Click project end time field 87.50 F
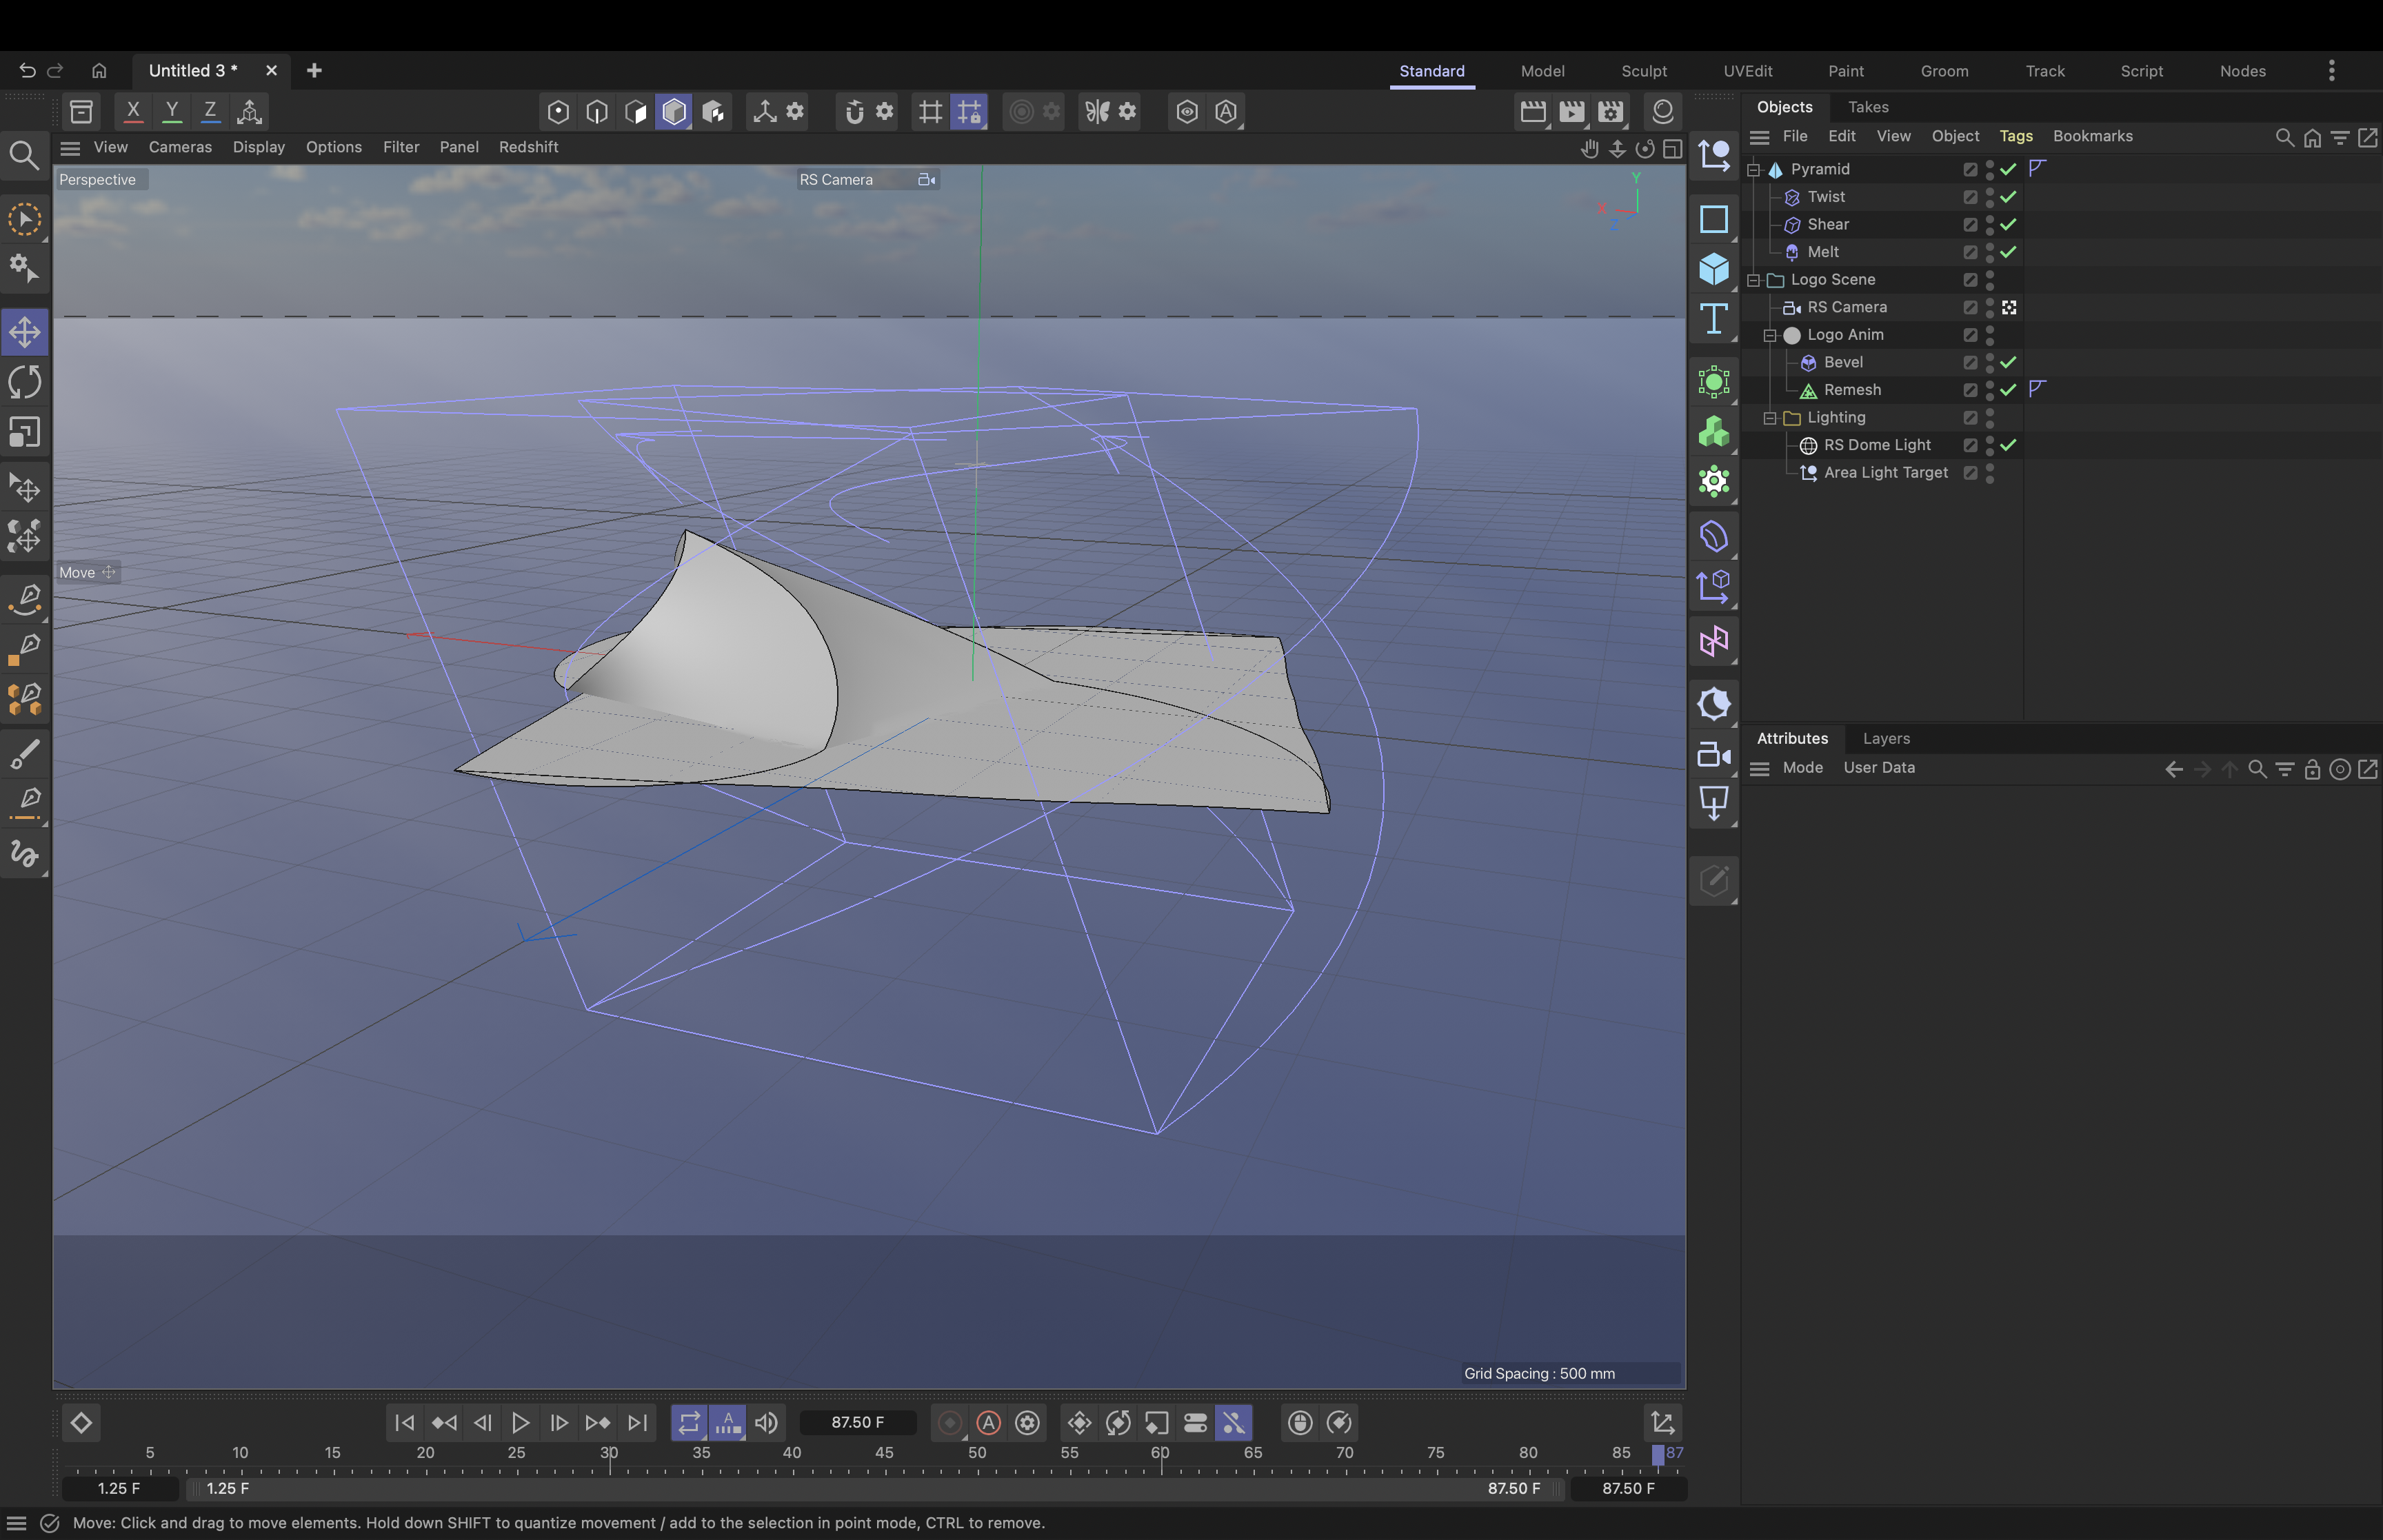This screenshot has height=1540, width=2383. point(1628,1488)
